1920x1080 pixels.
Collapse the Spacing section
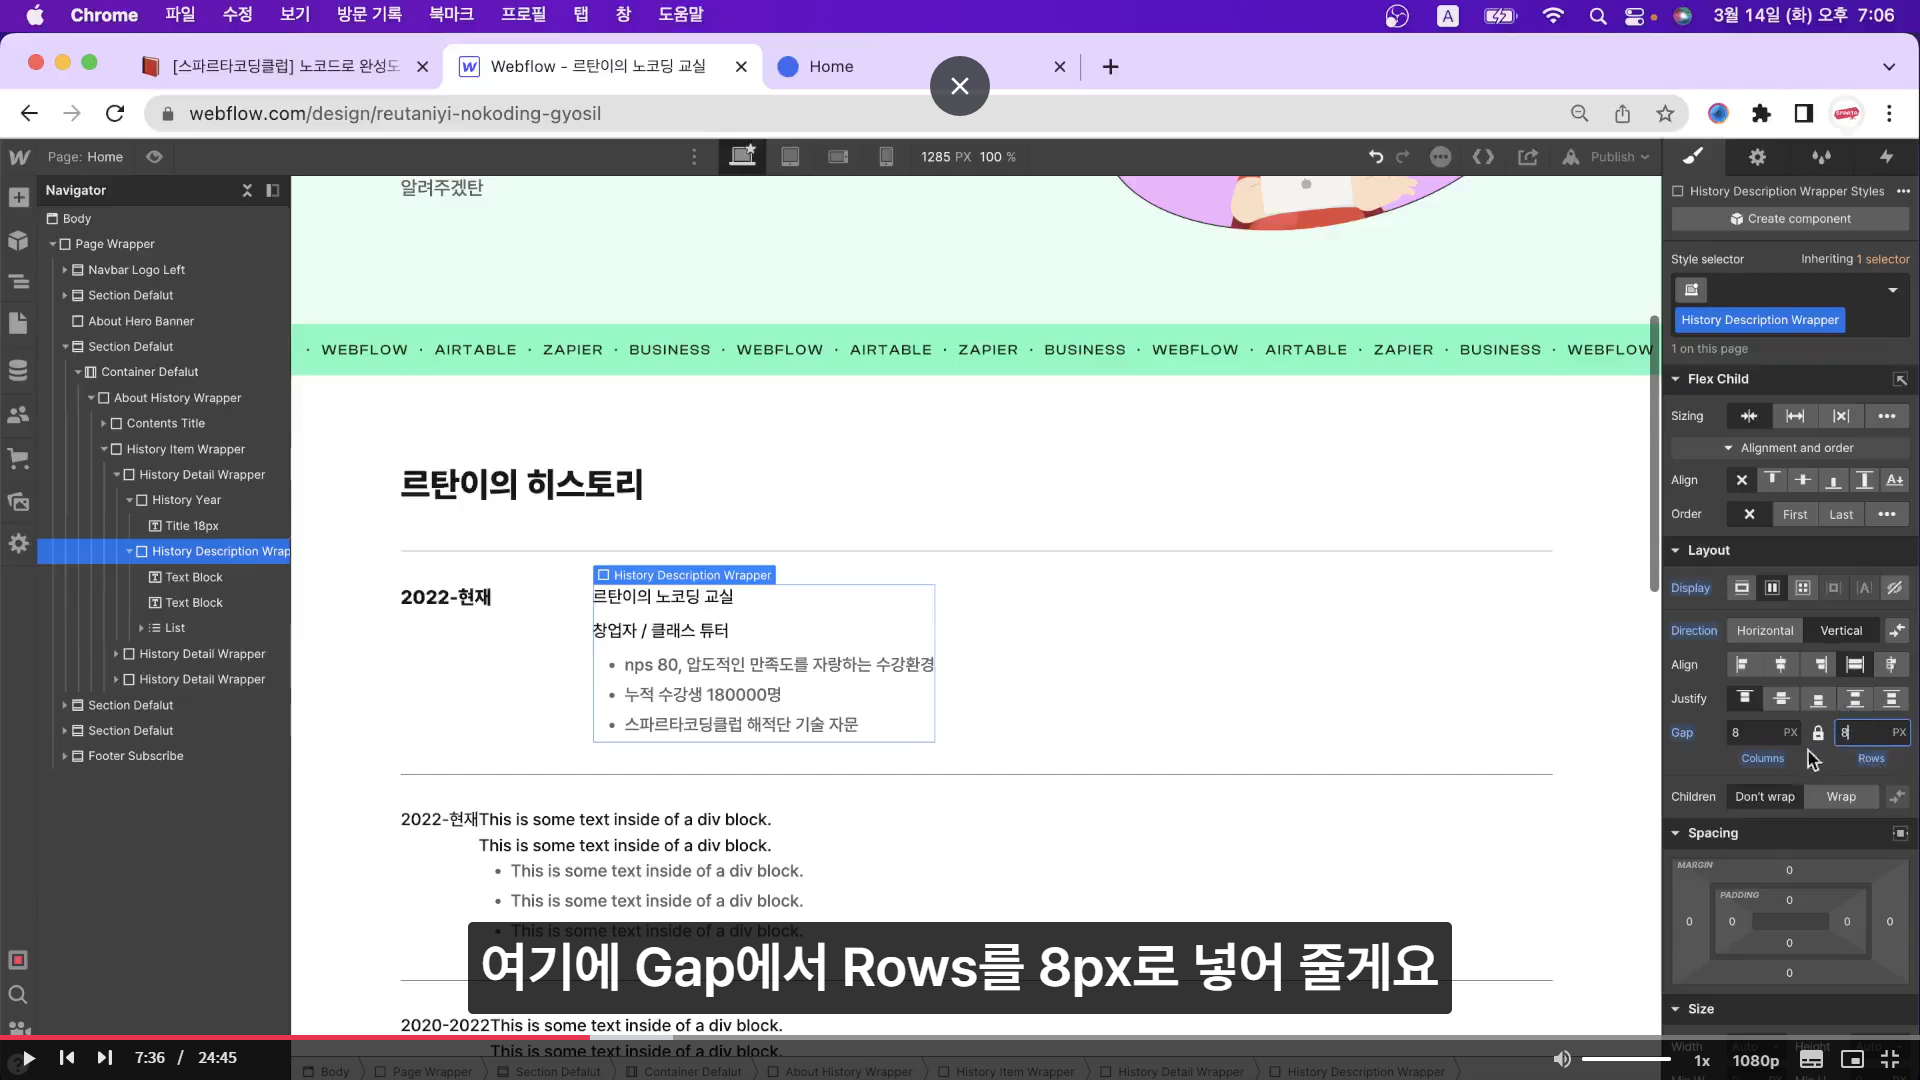[x=1676, y=833]
